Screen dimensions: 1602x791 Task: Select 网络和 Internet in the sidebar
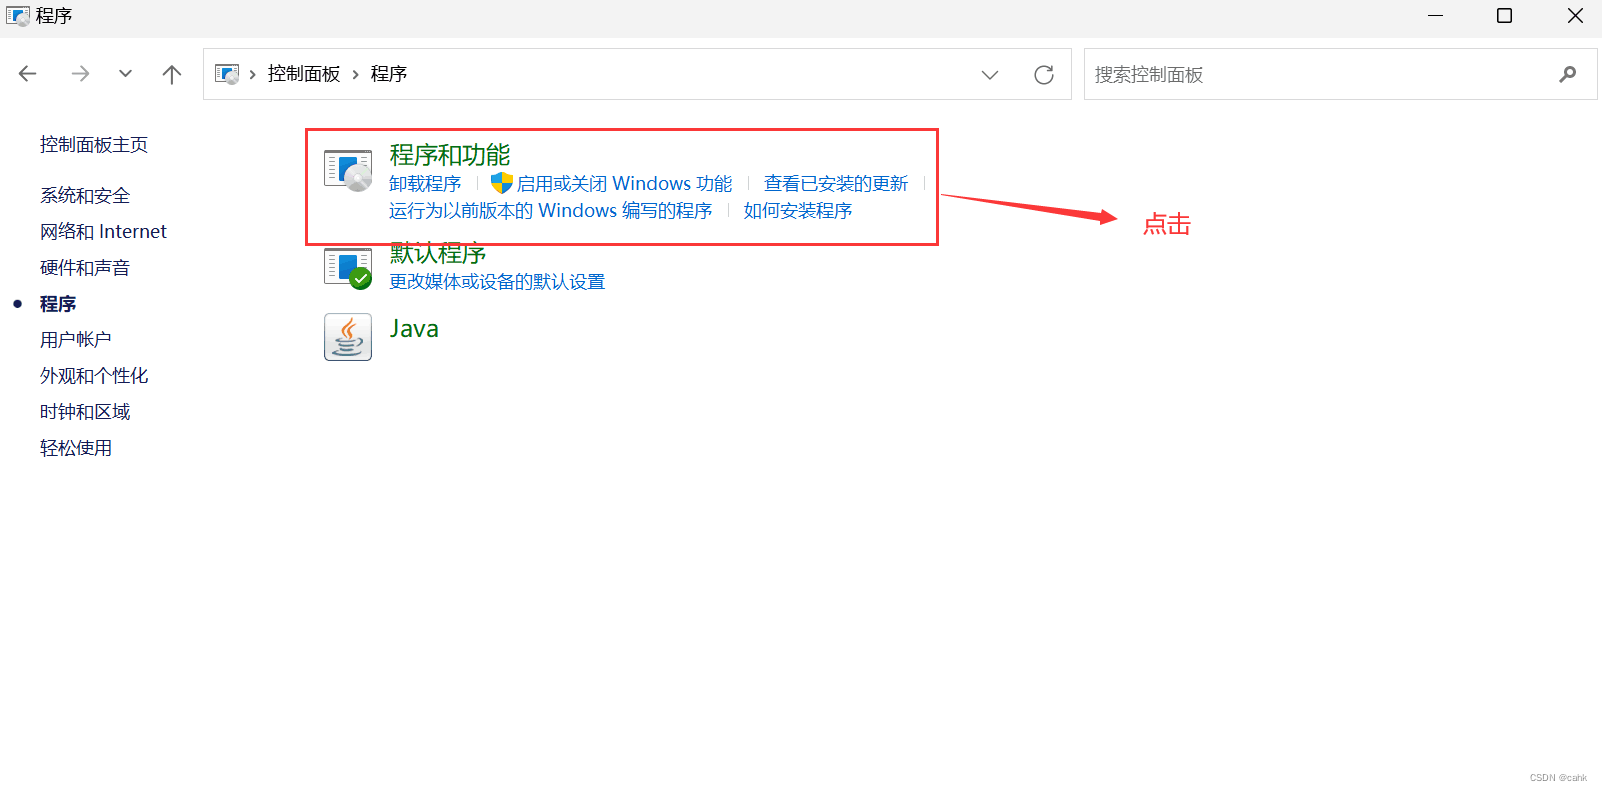[x=103, y=232]
